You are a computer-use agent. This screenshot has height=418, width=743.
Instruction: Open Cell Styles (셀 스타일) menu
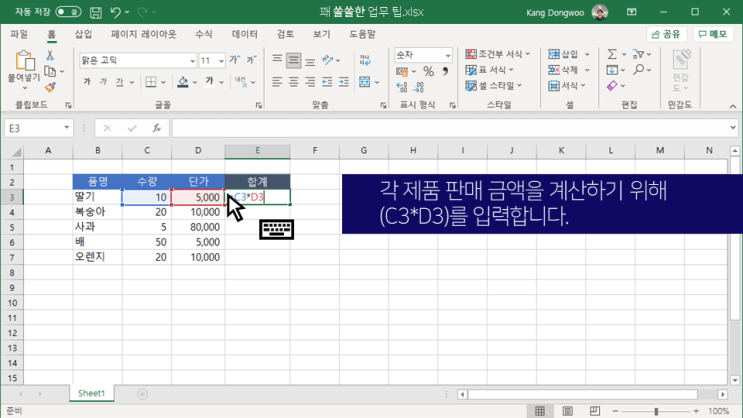tap(494, 86)
